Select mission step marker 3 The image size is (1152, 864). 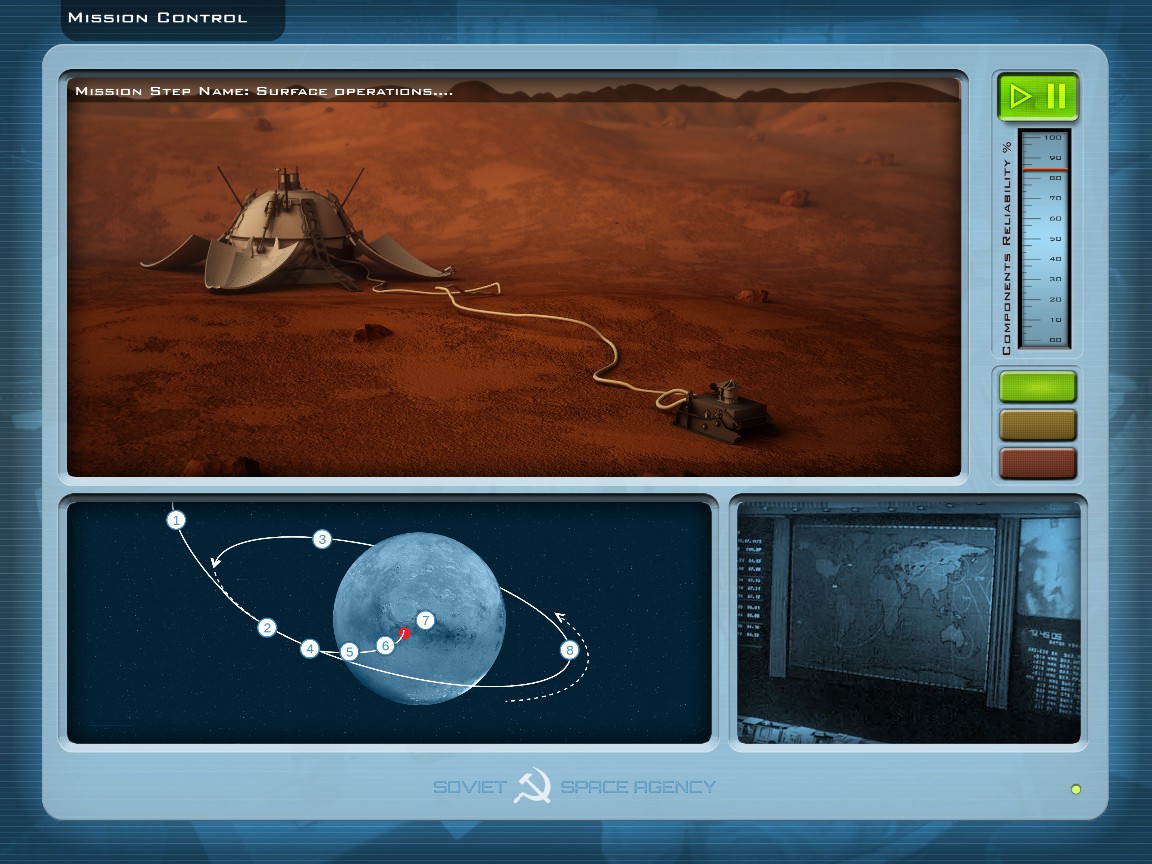click(x=322, y=540)
